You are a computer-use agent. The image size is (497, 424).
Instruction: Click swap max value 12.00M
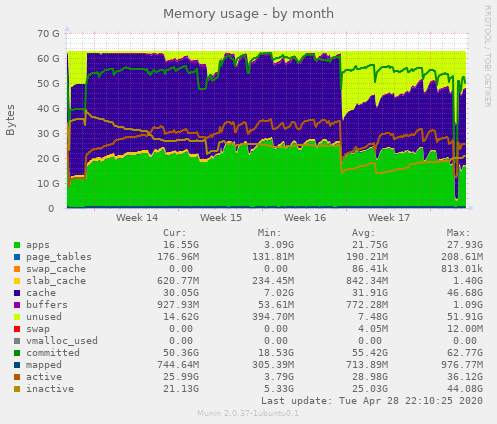465,329
